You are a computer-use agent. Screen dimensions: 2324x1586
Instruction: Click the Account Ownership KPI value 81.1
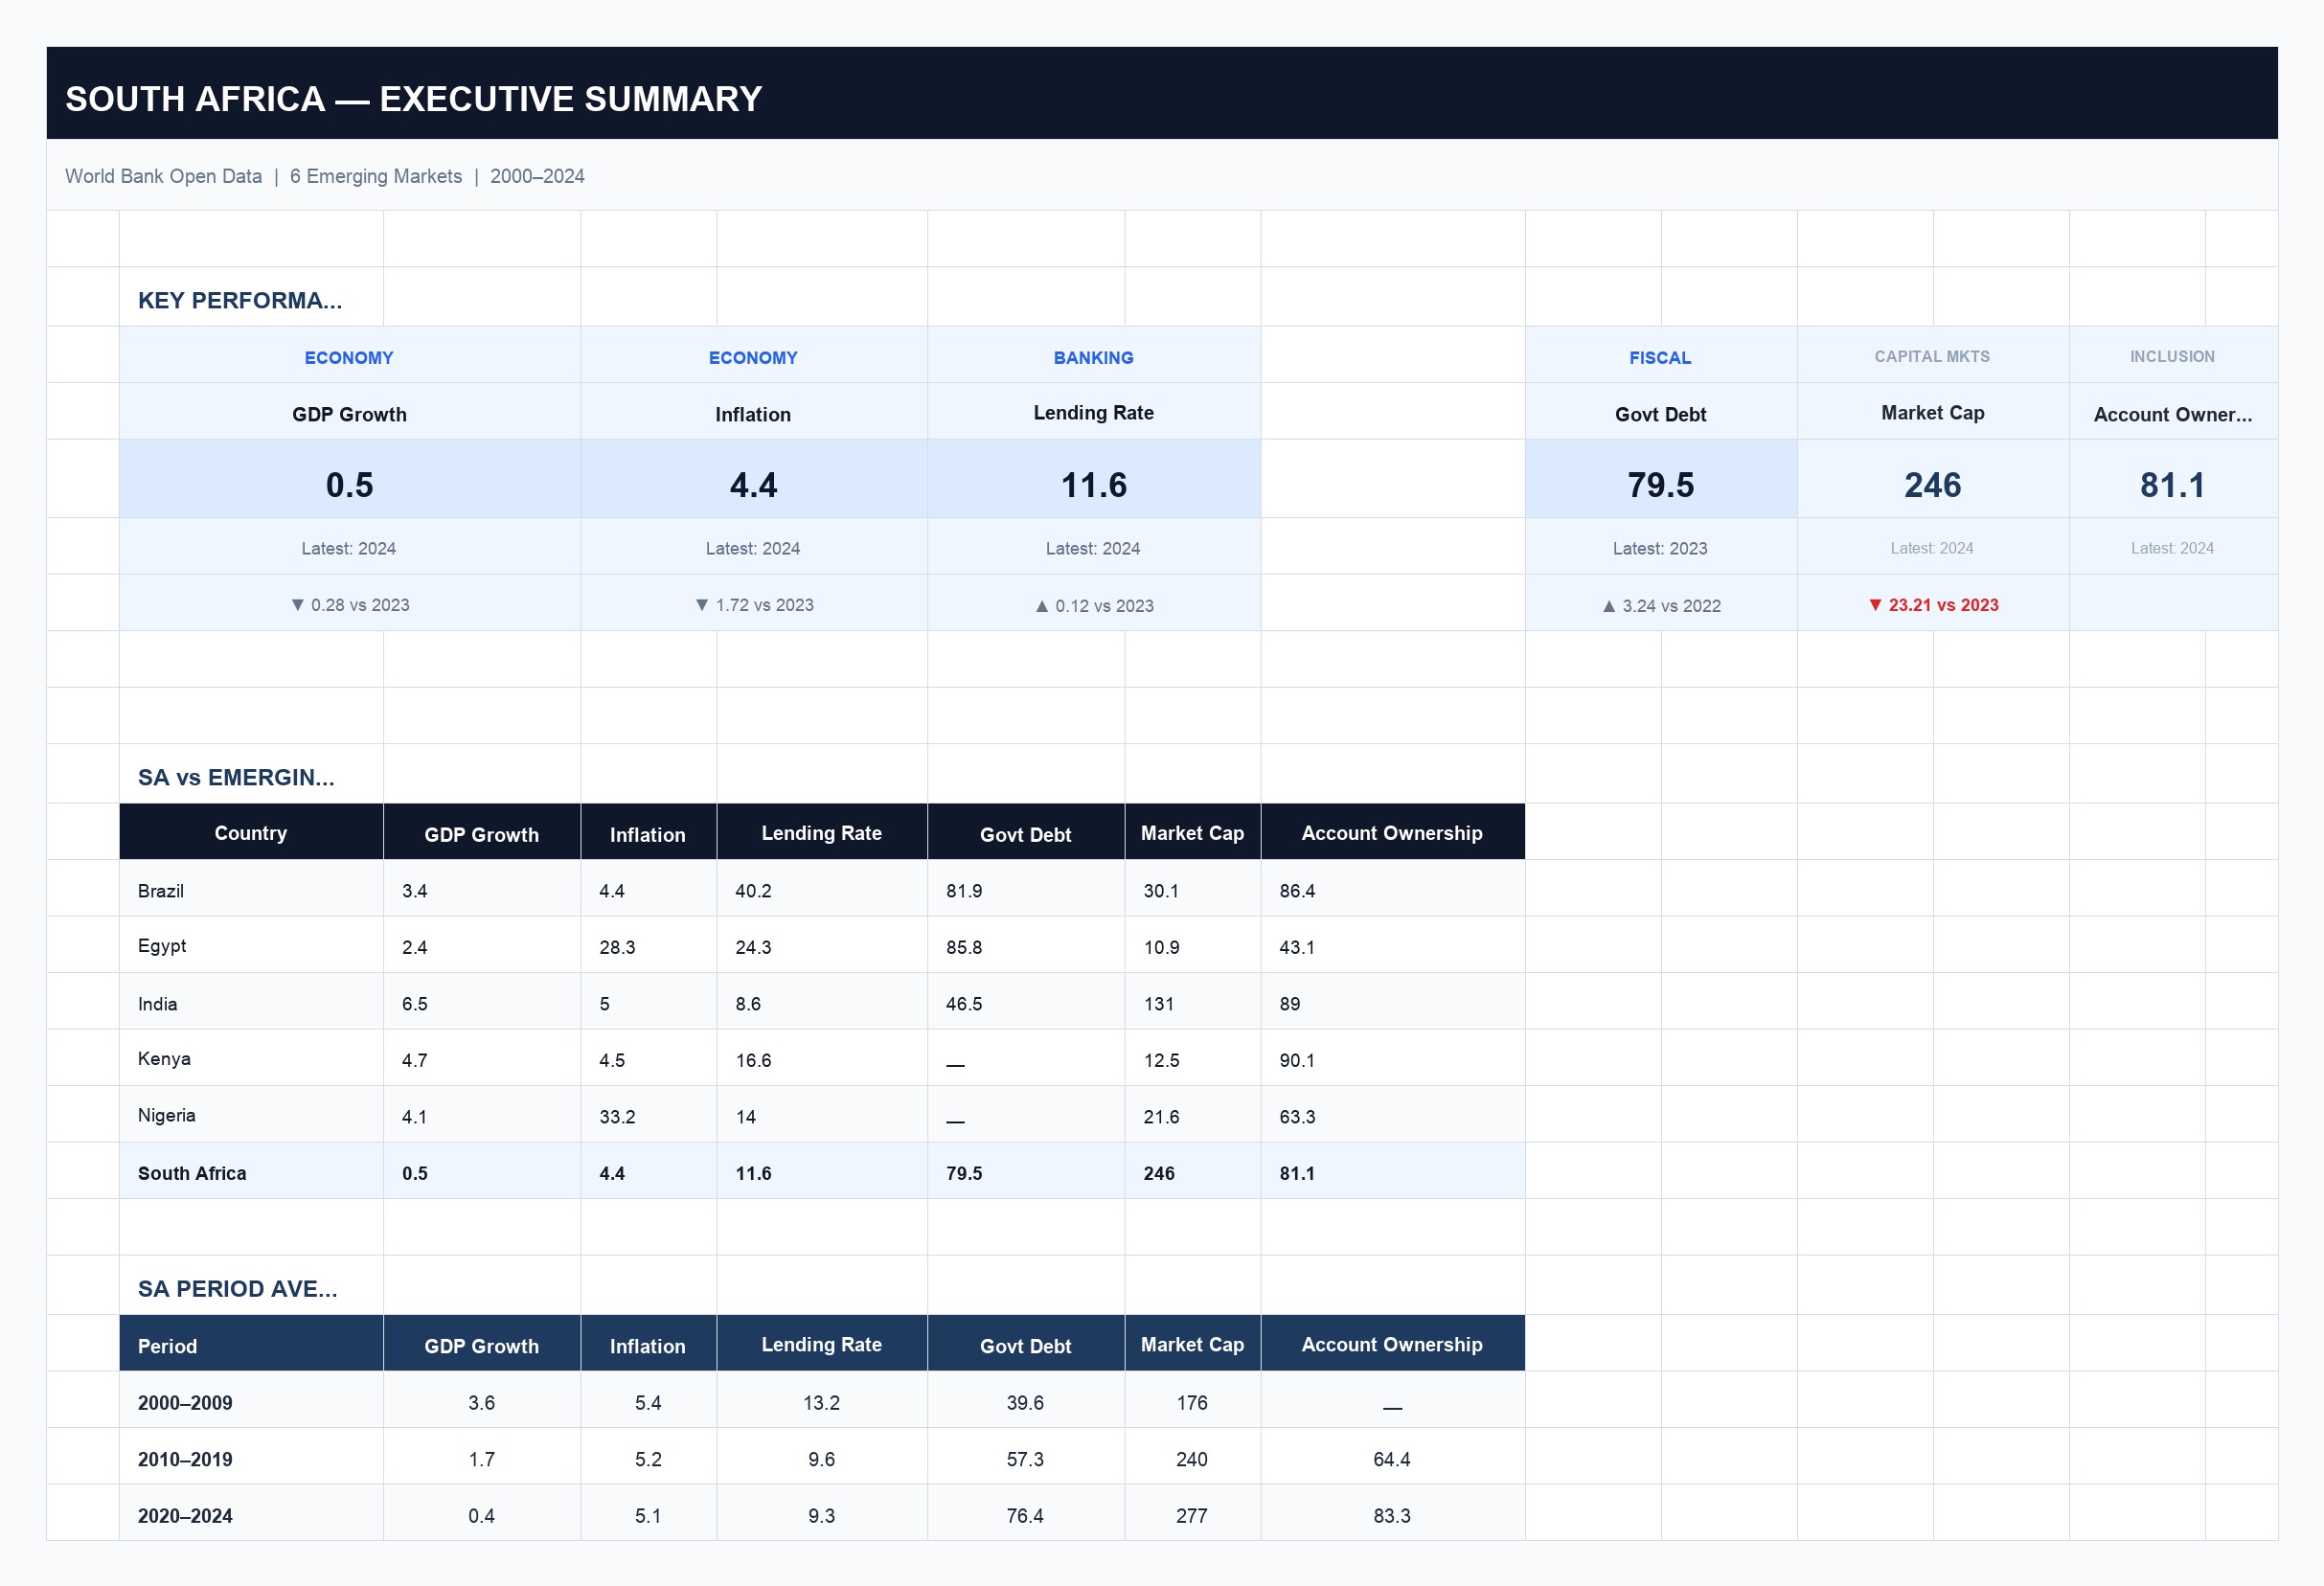[x=2172, y=485]
